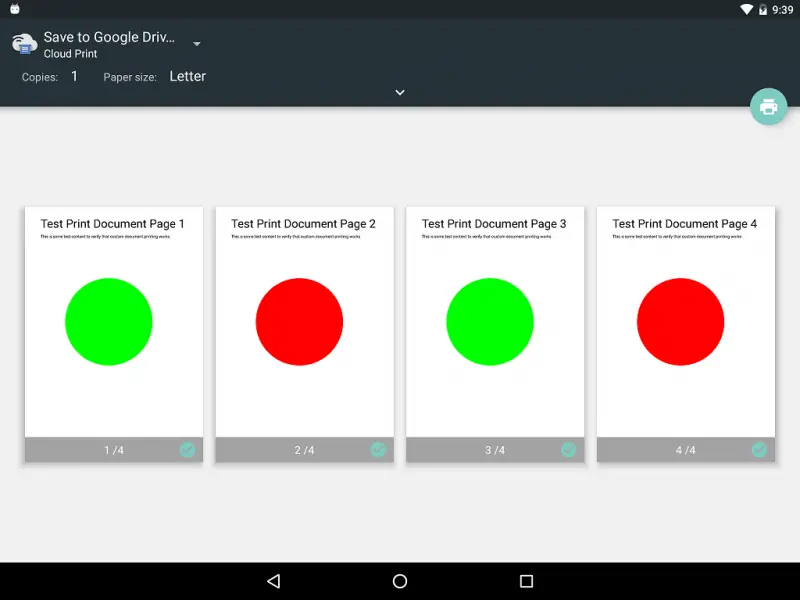Click the 2/4 page number label

pyautogui.click(x=304, y=450)
